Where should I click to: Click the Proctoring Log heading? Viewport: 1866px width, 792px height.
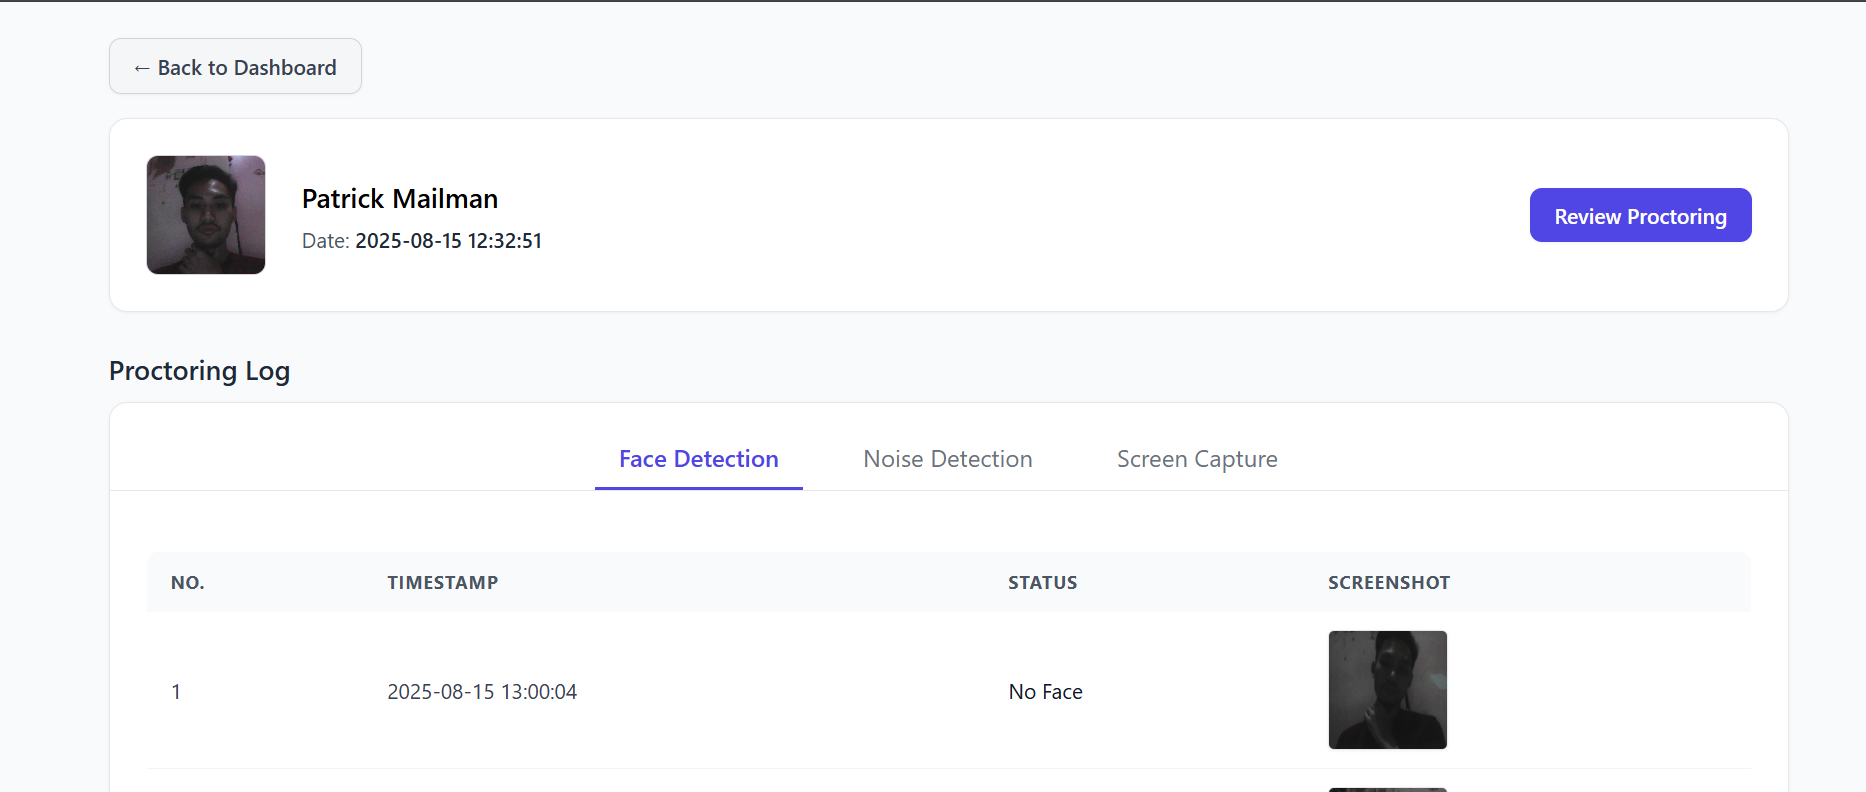click(199, 371)
